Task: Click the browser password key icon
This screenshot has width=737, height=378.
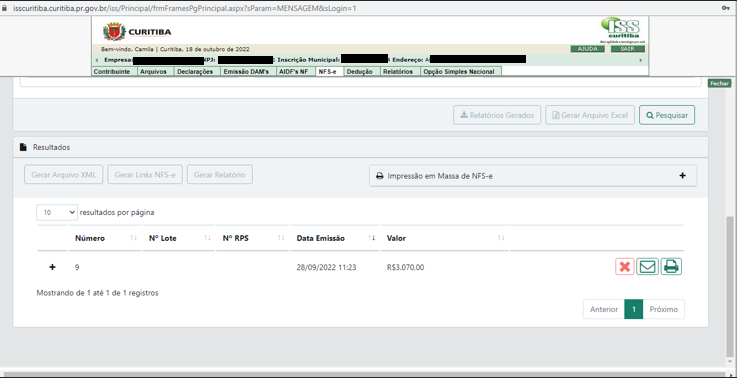Action: click(726, 8)
